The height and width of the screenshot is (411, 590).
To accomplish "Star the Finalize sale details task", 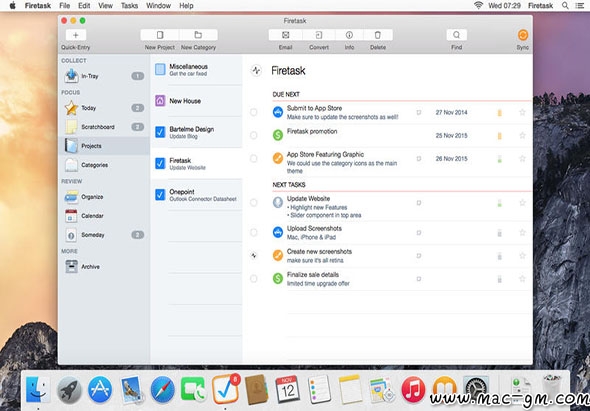I will (x=522, y=279).
